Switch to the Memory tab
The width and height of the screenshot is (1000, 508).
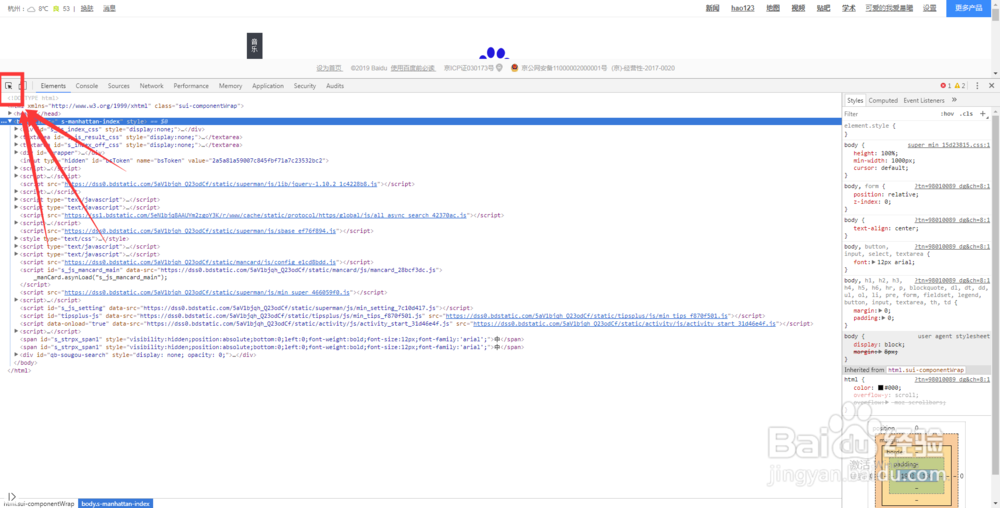[230, 85]
